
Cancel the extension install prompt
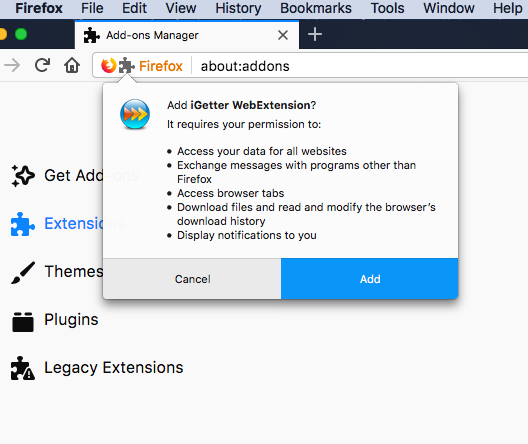pos(192,279)
